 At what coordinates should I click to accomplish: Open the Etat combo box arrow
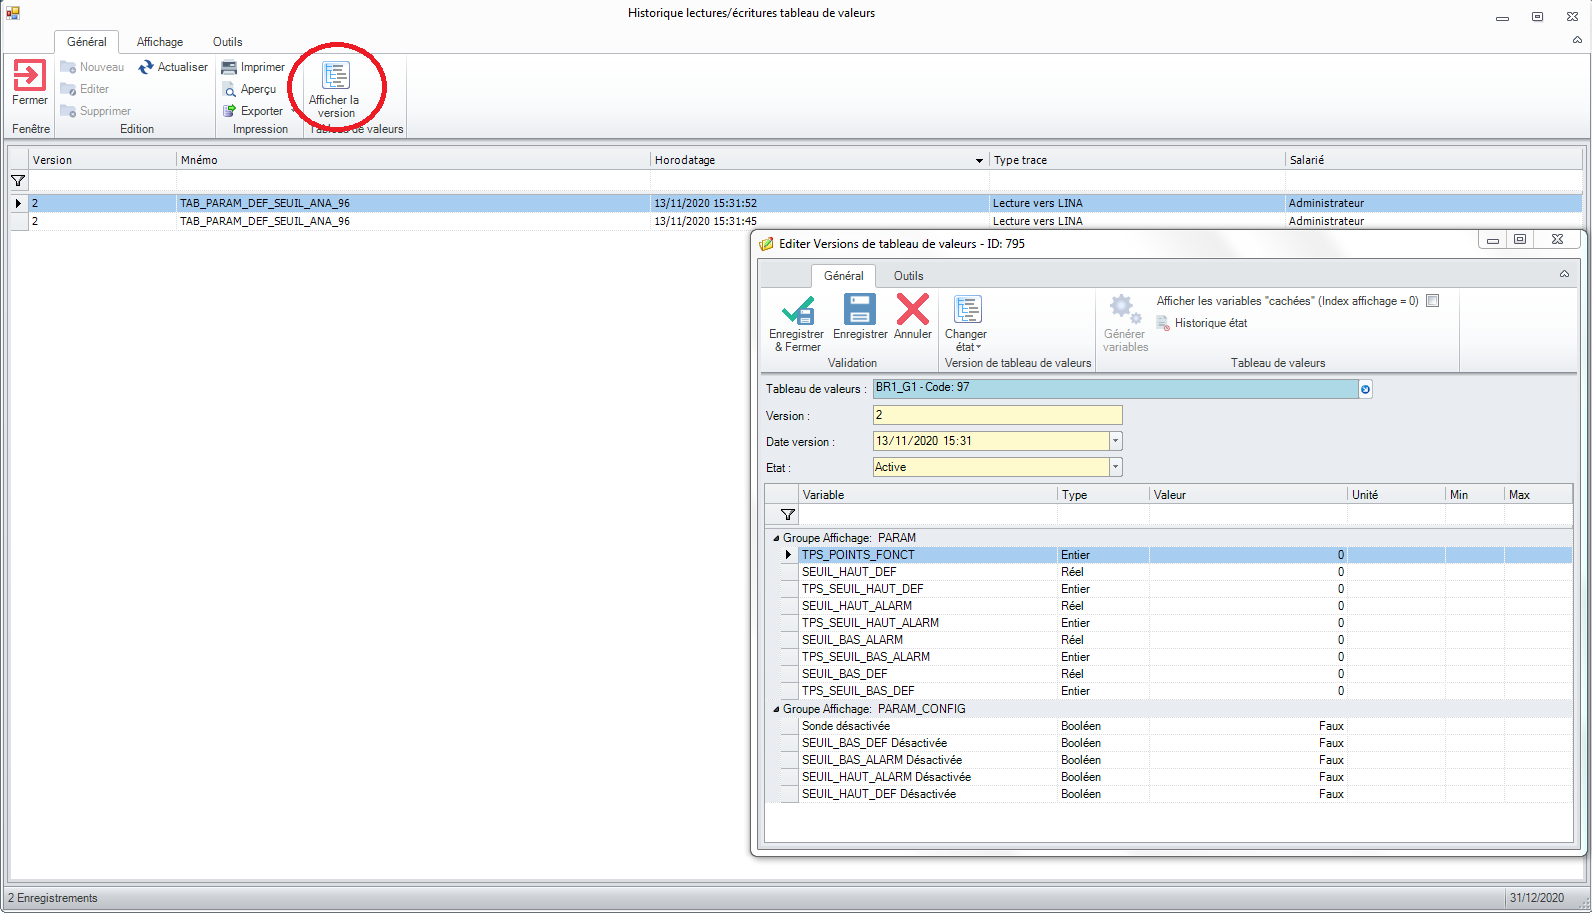point(1116,467)
